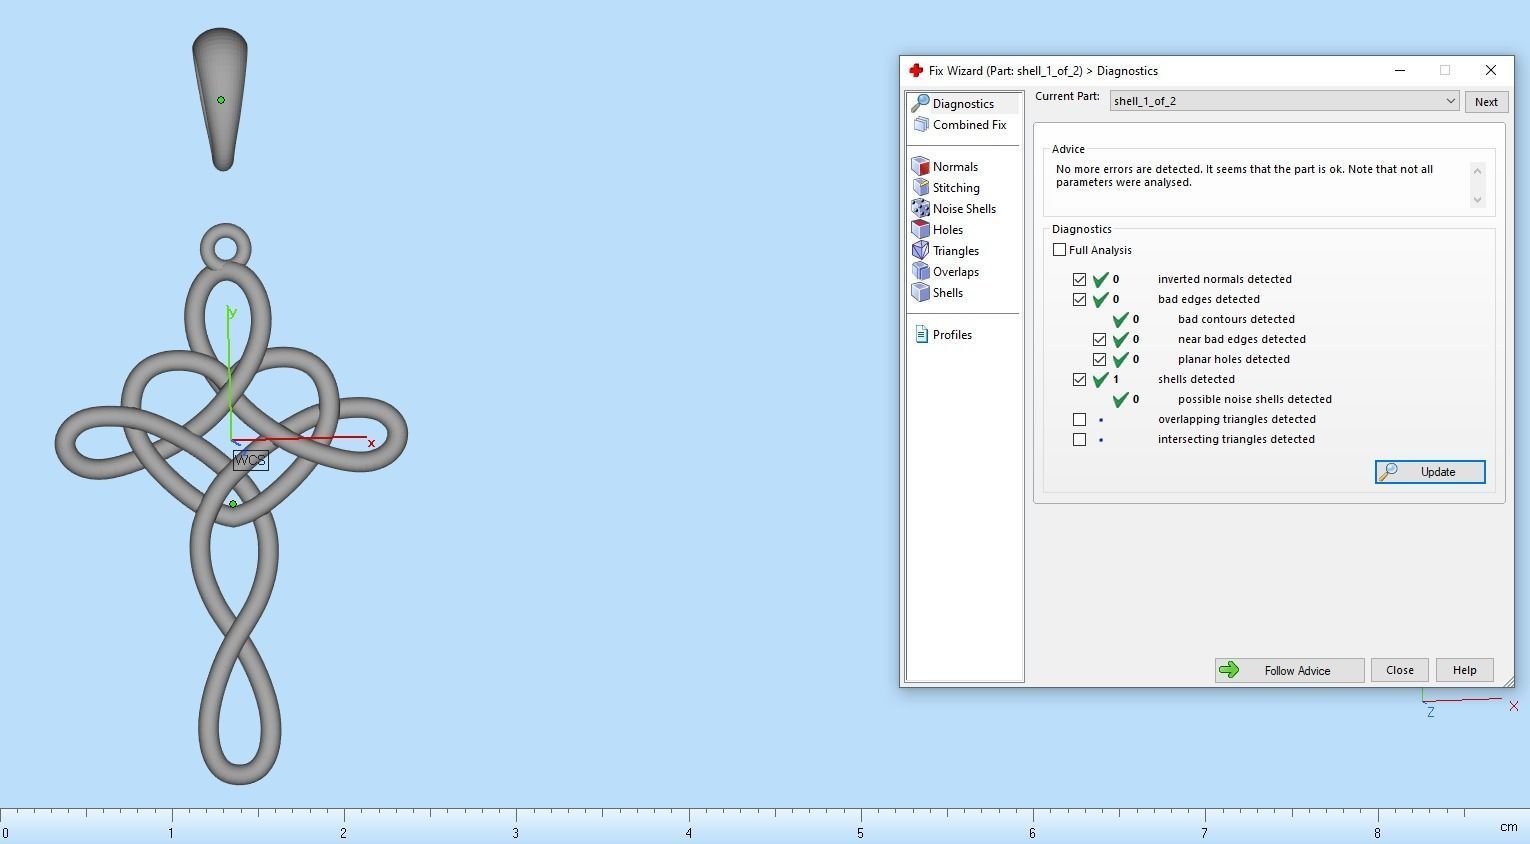Screen dimensions: 1530x844
Task: Click the green checkmark beside bad contours
Action: 1121,319
